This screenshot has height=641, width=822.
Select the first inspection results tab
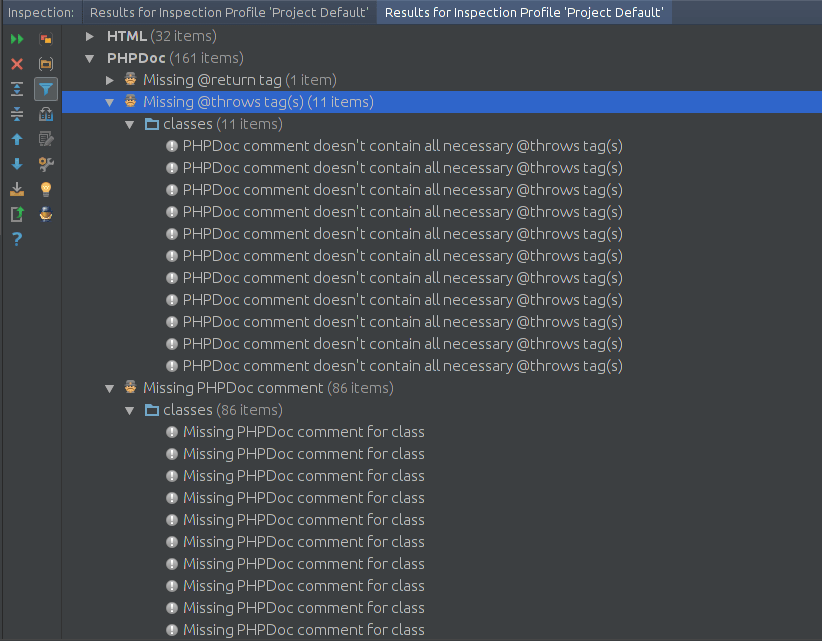pyautogui.click(x=230, y=13)
